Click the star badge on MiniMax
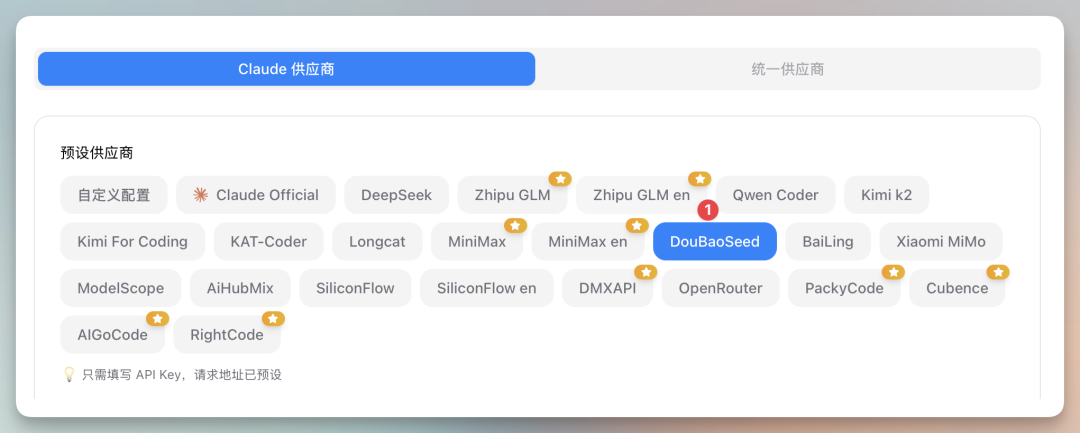Image resolution: width=1080 pixels, height=433 pixels. (515, 225)
